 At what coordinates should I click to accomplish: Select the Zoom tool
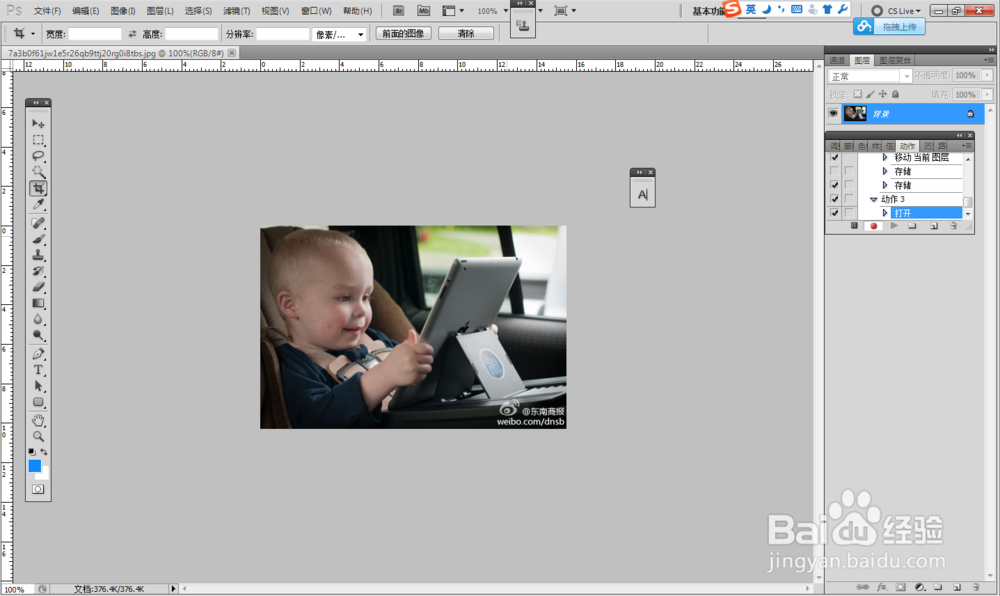pos(38,437)
